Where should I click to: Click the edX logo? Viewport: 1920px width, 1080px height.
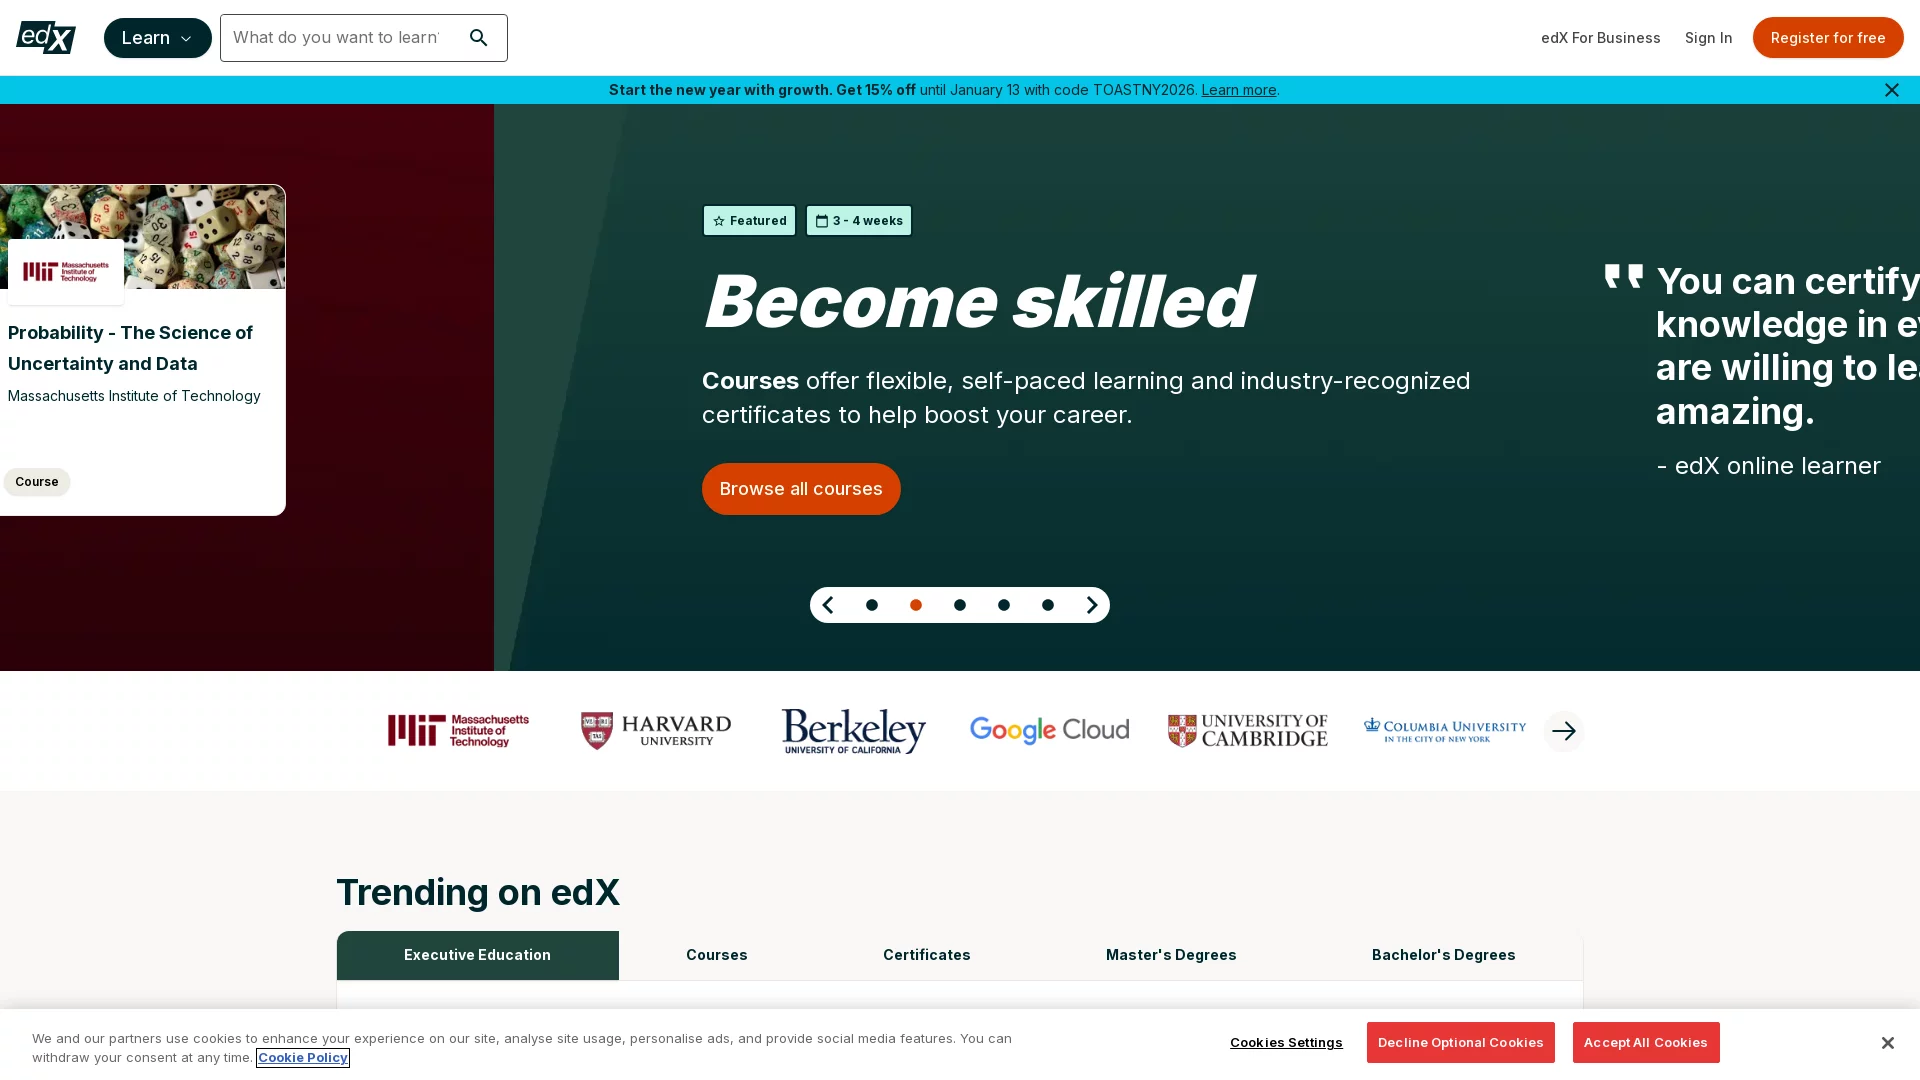(x=45, y=37)
